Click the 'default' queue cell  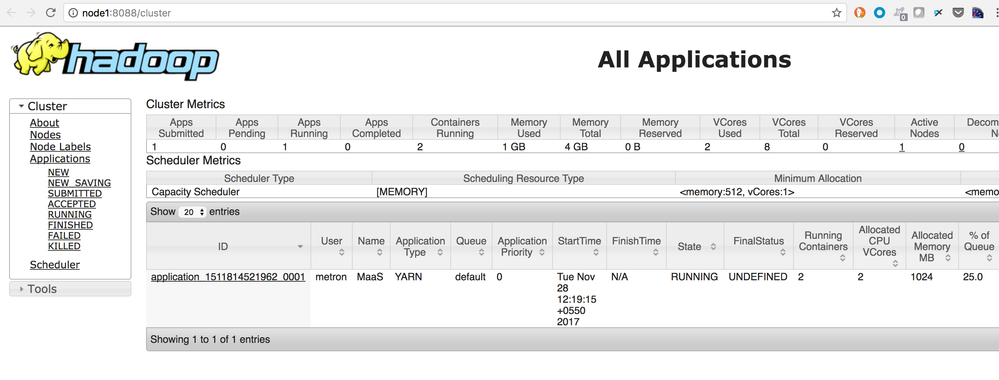pos(470,277)
